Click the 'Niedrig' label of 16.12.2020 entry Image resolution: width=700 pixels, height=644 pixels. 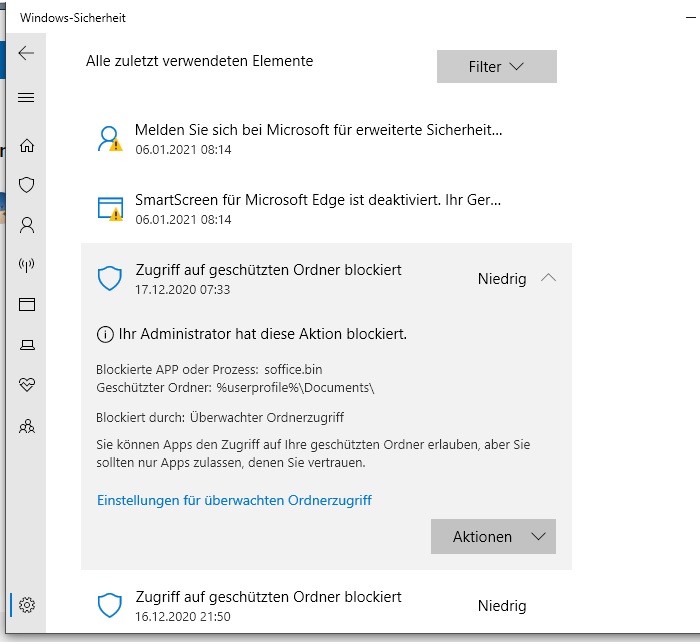click(x=502, y=606)
